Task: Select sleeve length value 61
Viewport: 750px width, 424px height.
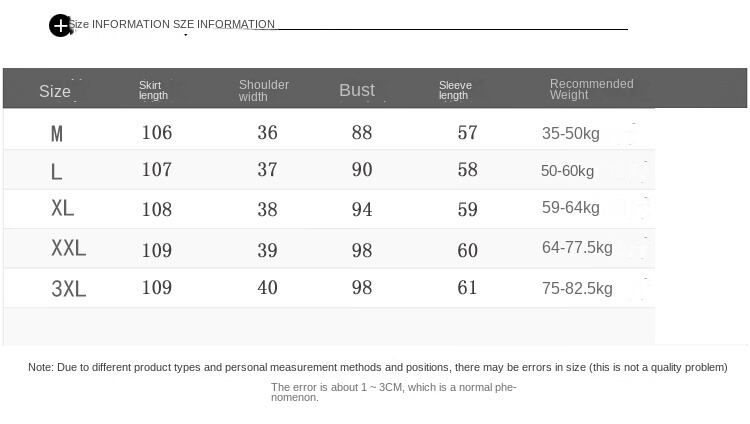Action: pyautogui.click(x=468, y=288)
